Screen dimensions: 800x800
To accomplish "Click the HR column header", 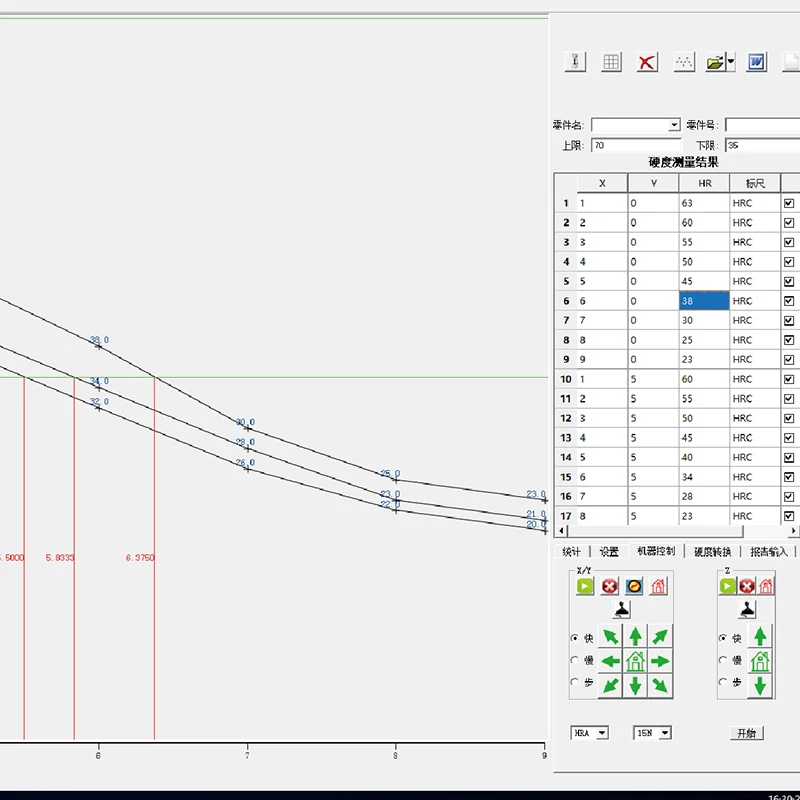I will click(x=703, y=183).
